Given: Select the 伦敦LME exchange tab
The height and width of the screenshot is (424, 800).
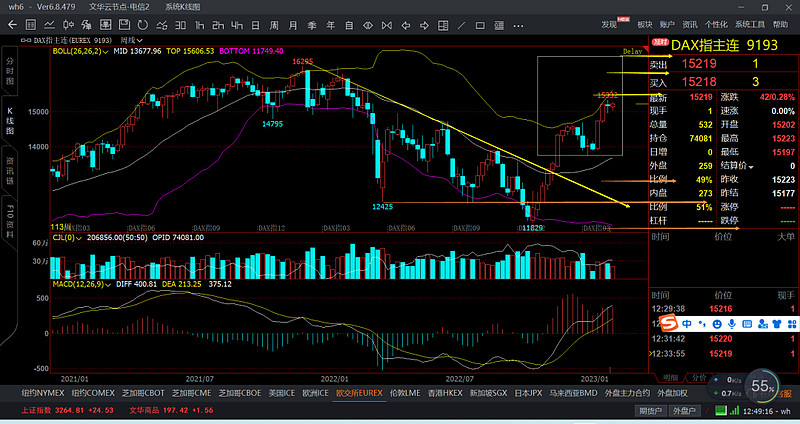Looking at the screenshot, I should (x=405, y=393).
